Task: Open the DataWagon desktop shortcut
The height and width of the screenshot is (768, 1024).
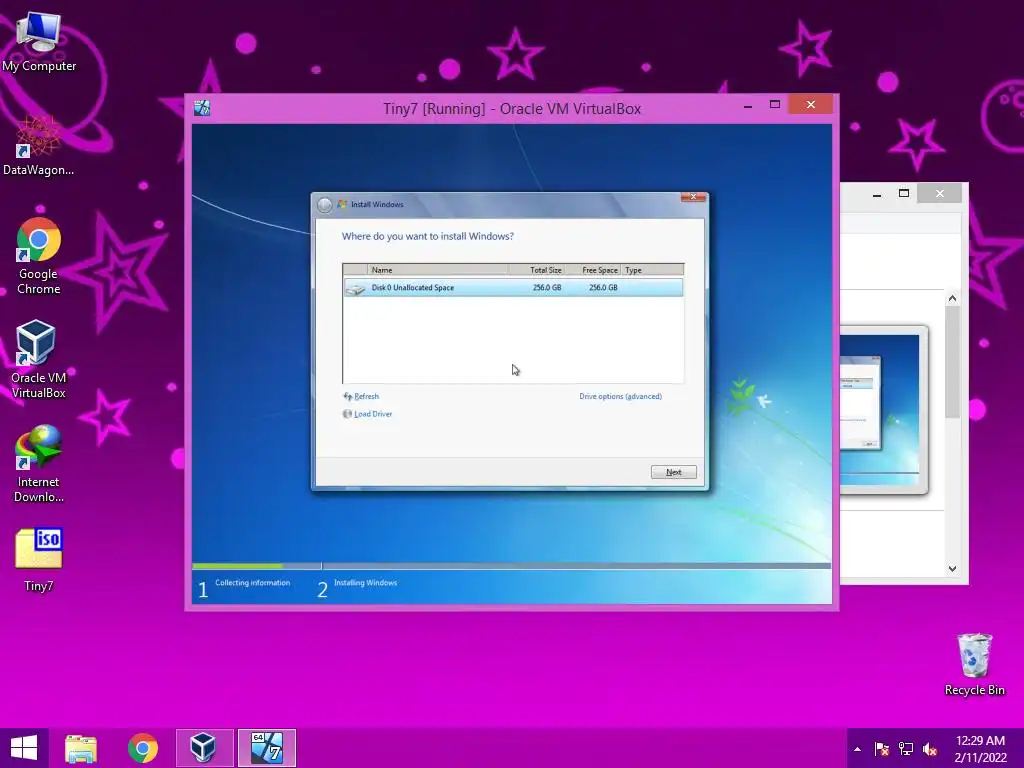Action: point(39,146)
